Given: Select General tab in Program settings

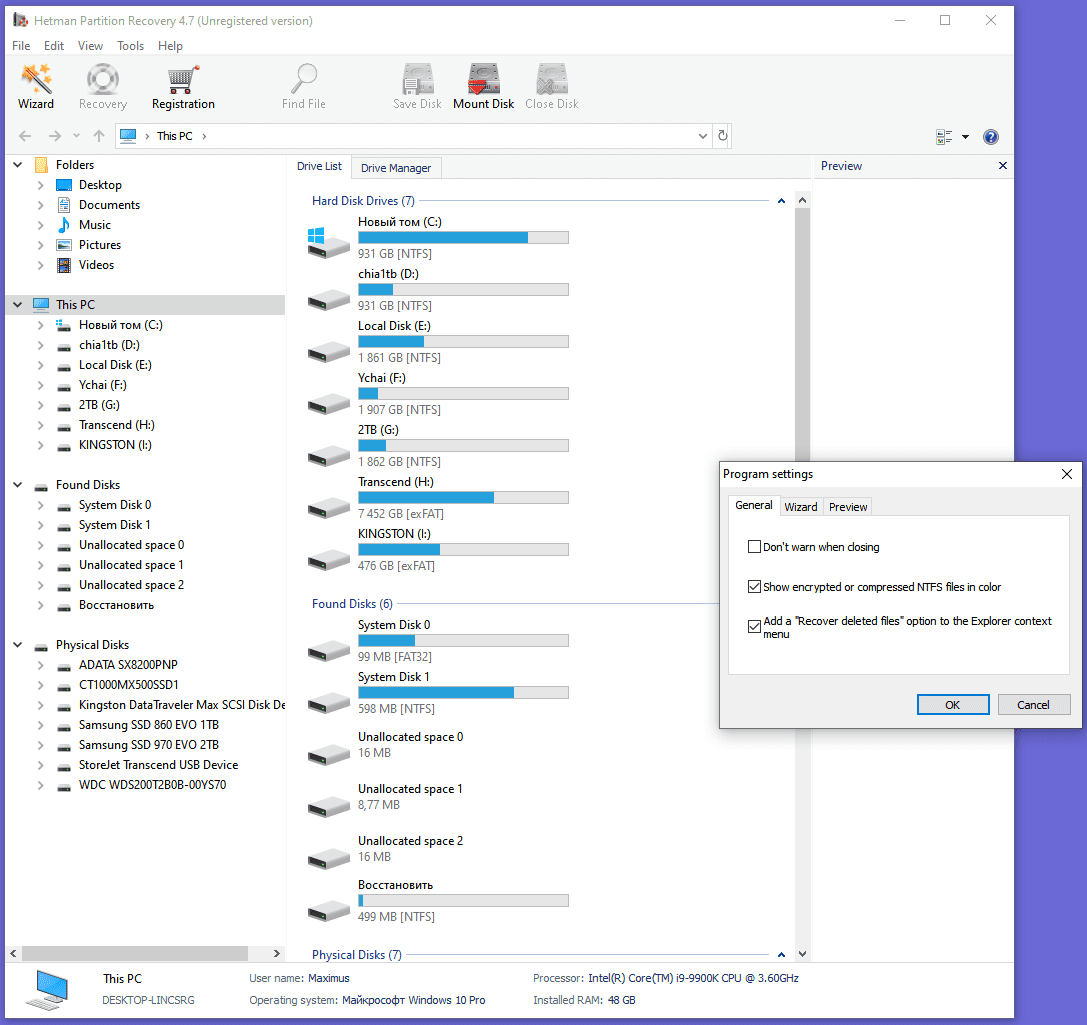Looking at the screenshot, I should coord(754,505).
